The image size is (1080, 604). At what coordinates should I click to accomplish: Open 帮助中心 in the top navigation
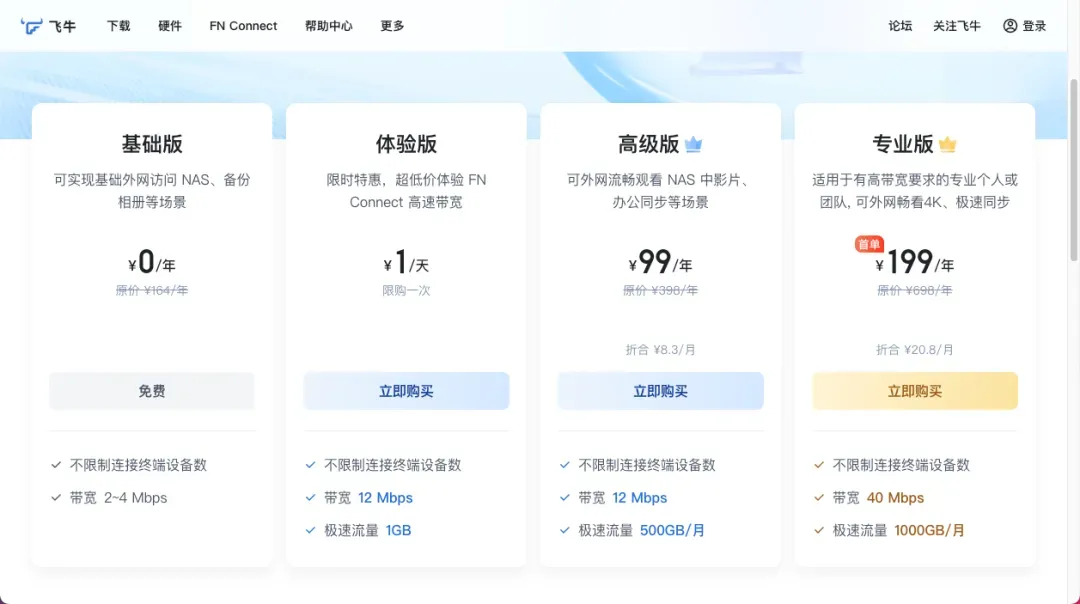tap(328, 26)
